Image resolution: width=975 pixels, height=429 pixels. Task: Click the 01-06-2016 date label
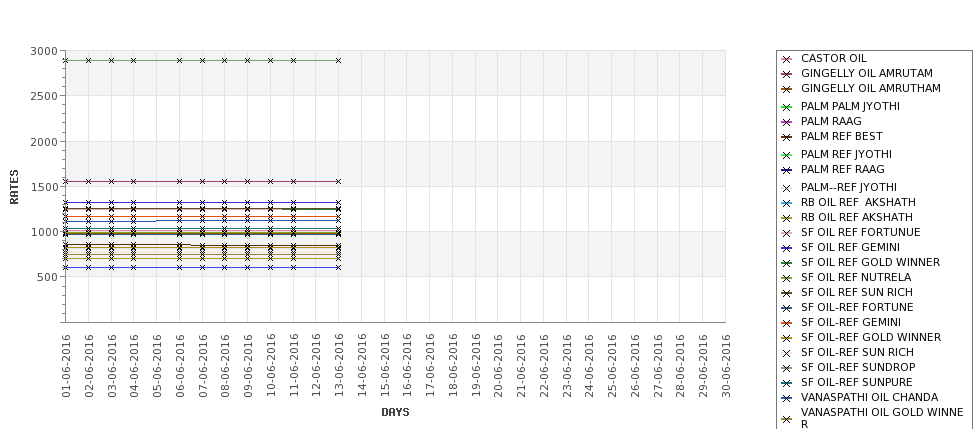pos(66,366)
